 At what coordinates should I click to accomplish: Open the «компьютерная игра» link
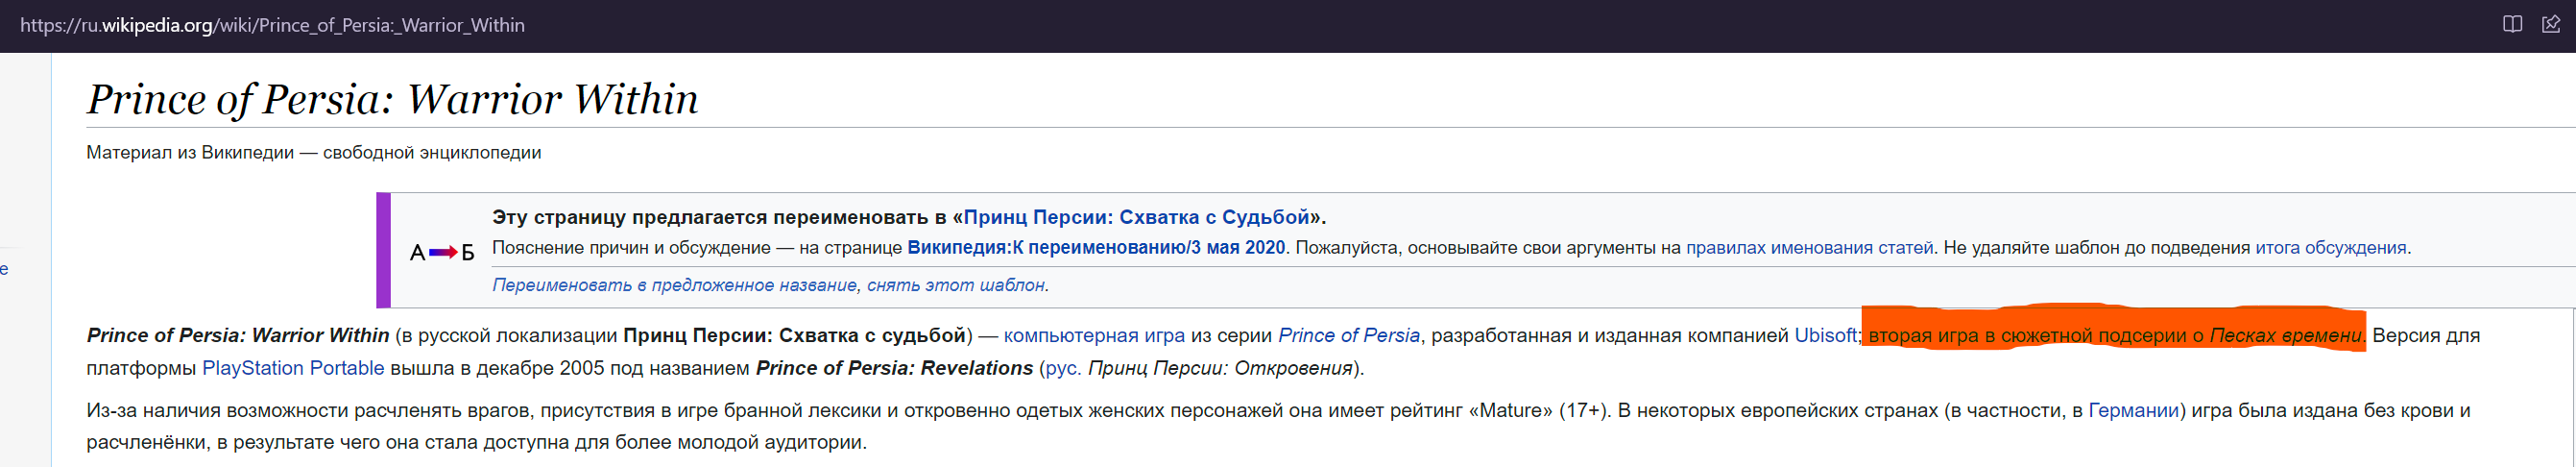click(x=1094, y=335)
